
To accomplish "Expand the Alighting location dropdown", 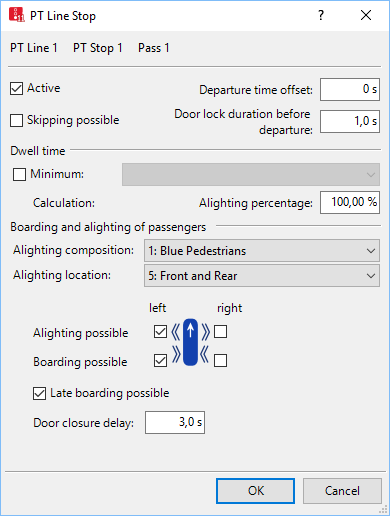I will point(262,275).
